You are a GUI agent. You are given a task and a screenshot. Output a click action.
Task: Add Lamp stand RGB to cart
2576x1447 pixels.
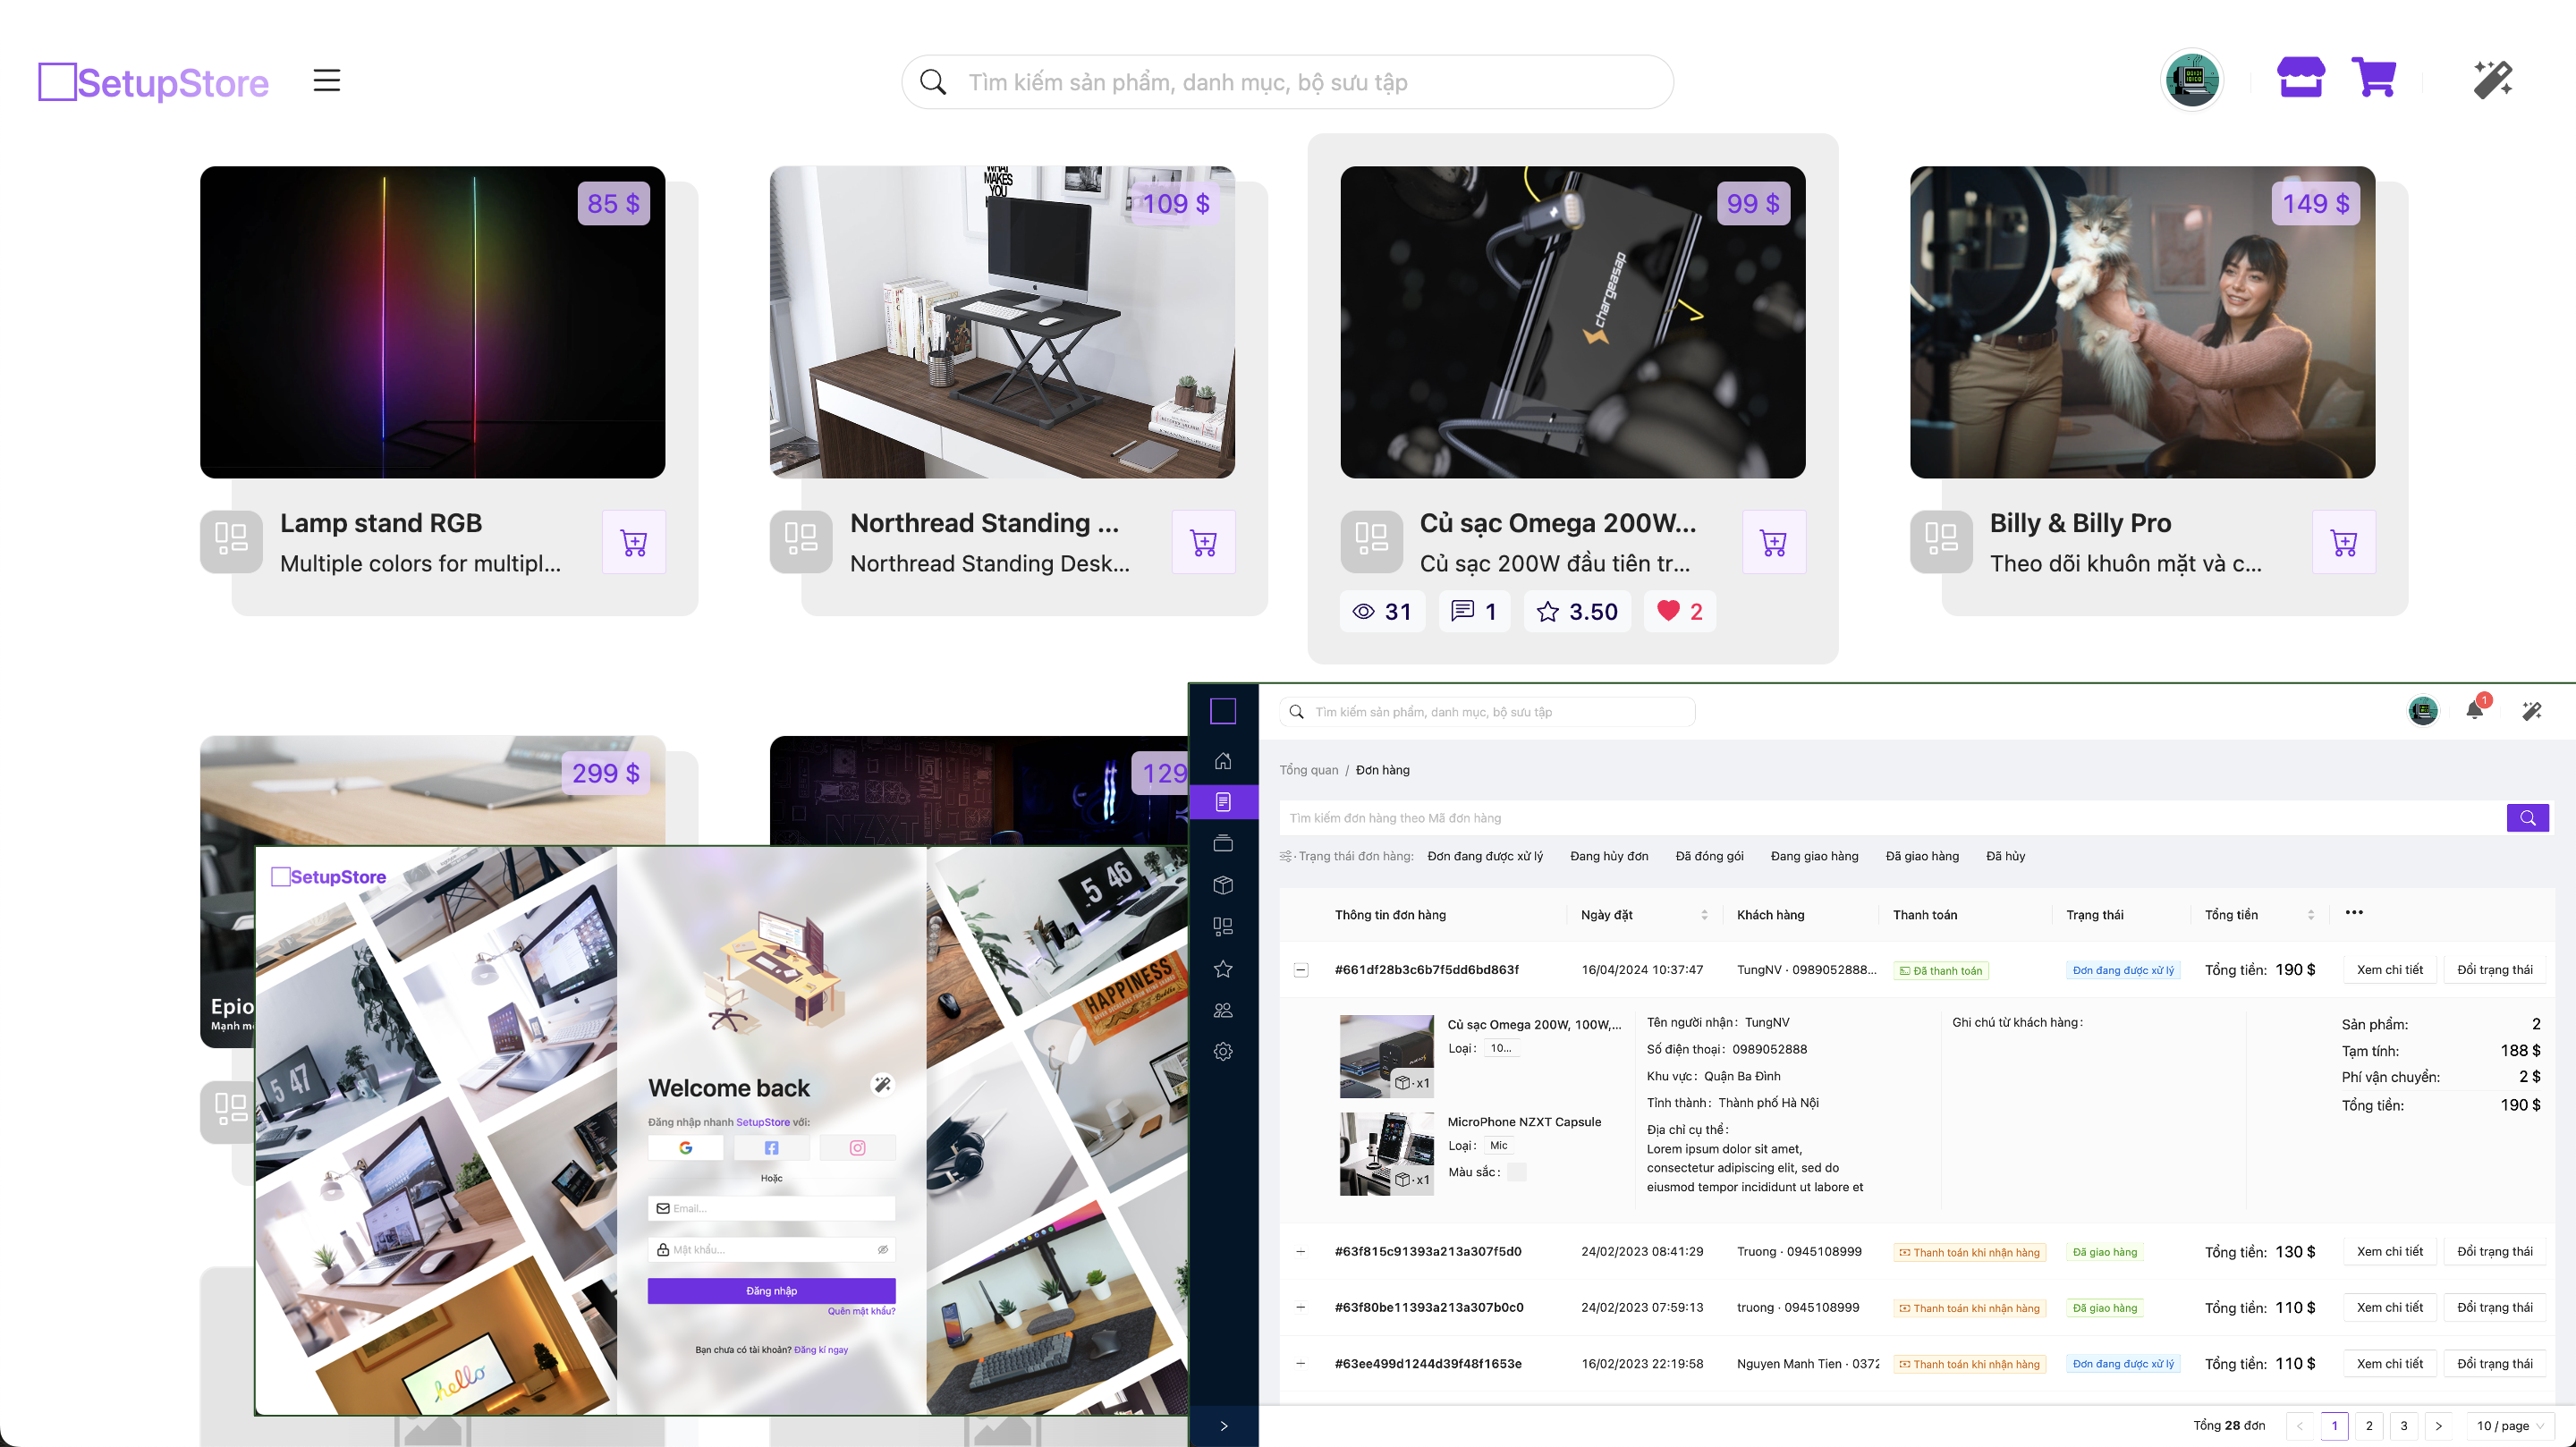click(634, 543)
